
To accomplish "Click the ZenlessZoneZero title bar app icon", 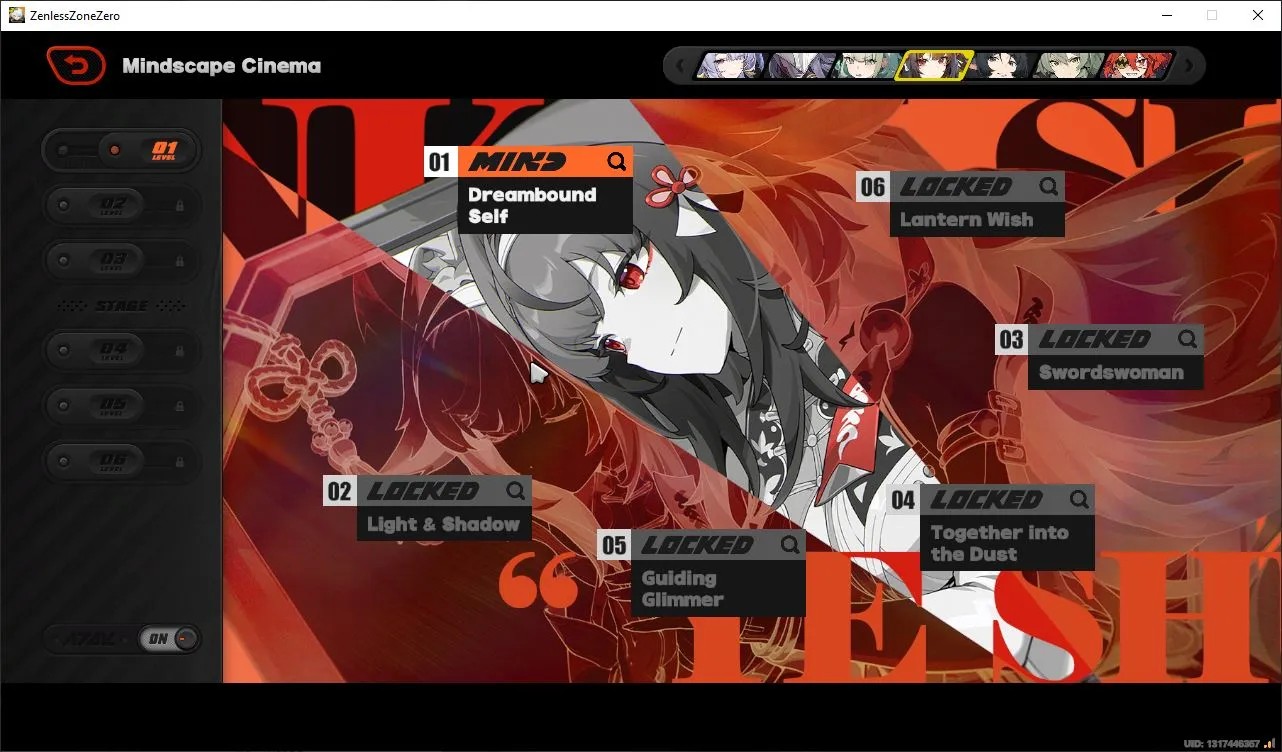I will [x=17, y=15].
